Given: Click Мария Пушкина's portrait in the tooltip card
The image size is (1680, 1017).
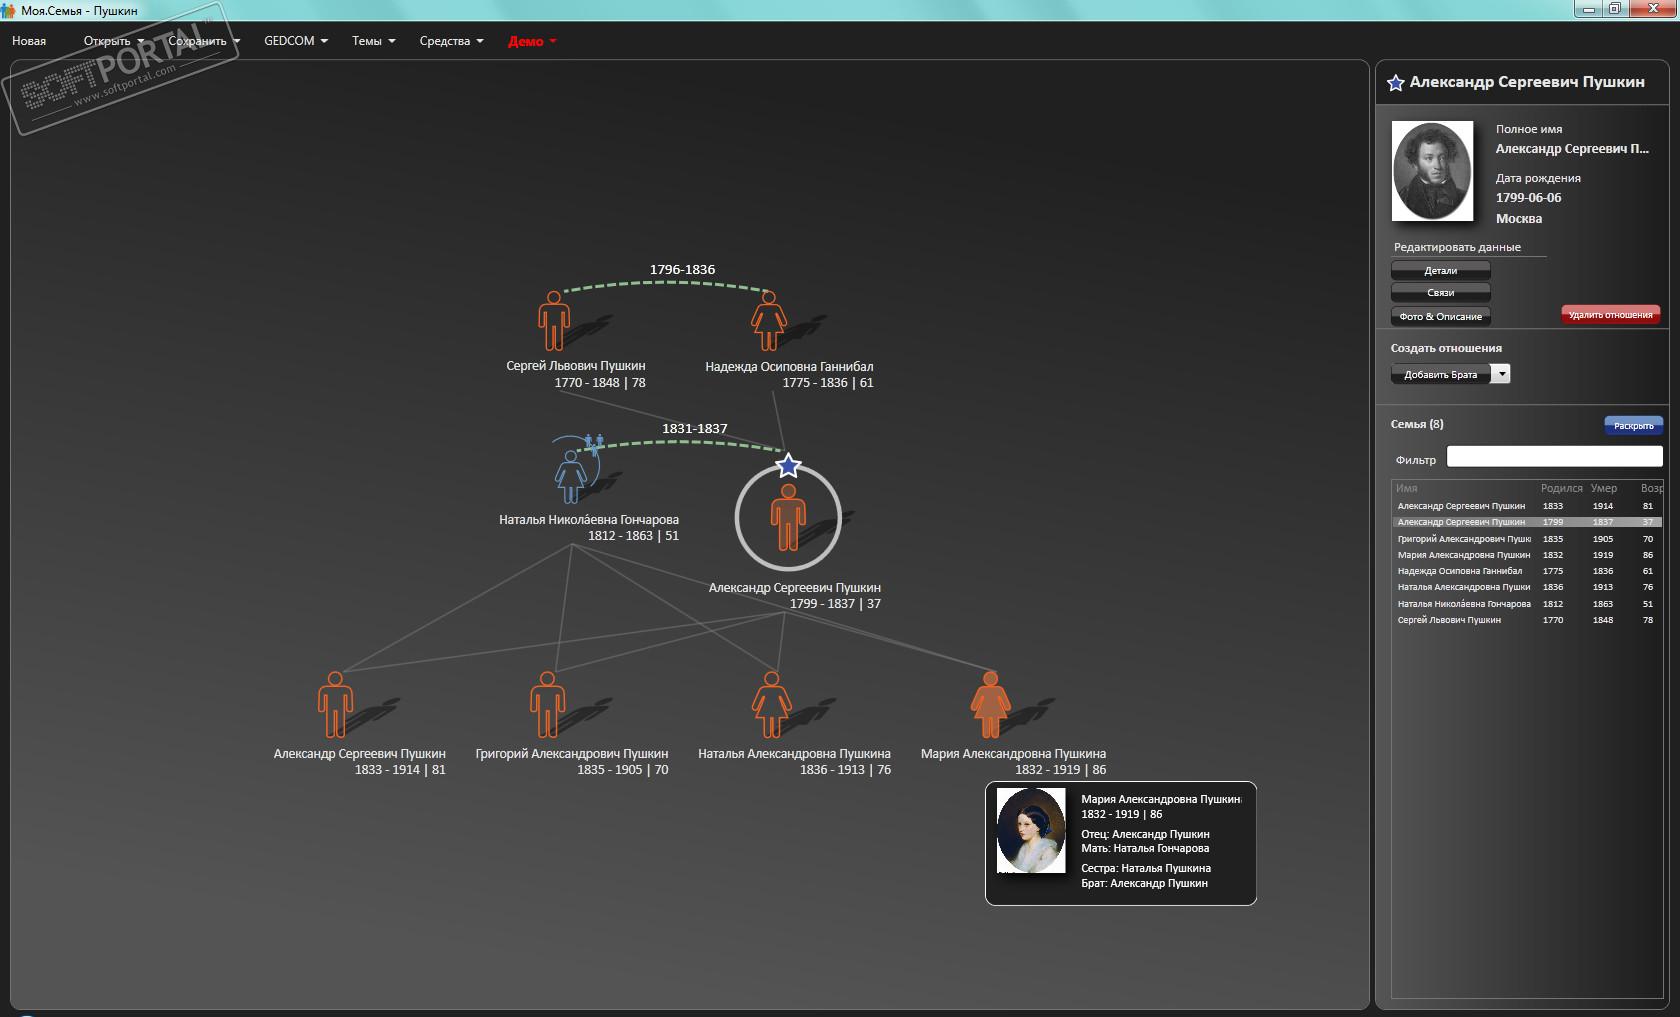Looking at the screenshot, I should point(1031,830).
